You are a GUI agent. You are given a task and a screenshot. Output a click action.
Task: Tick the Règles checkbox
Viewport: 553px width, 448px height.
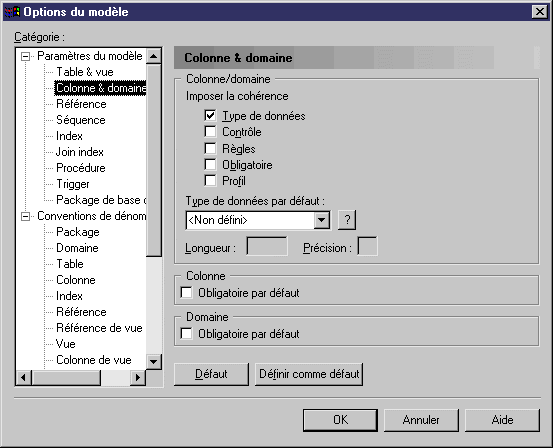pos(210,148)
